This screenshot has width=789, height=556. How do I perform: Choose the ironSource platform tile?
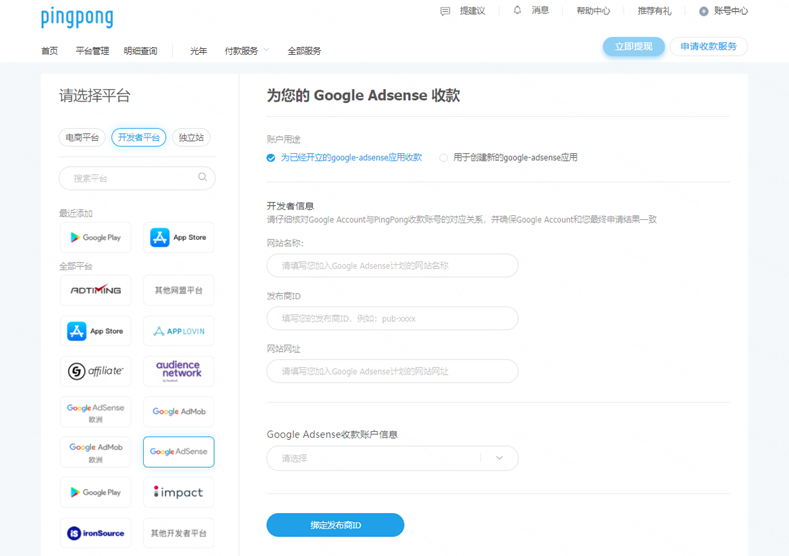(x=96, y=533)
